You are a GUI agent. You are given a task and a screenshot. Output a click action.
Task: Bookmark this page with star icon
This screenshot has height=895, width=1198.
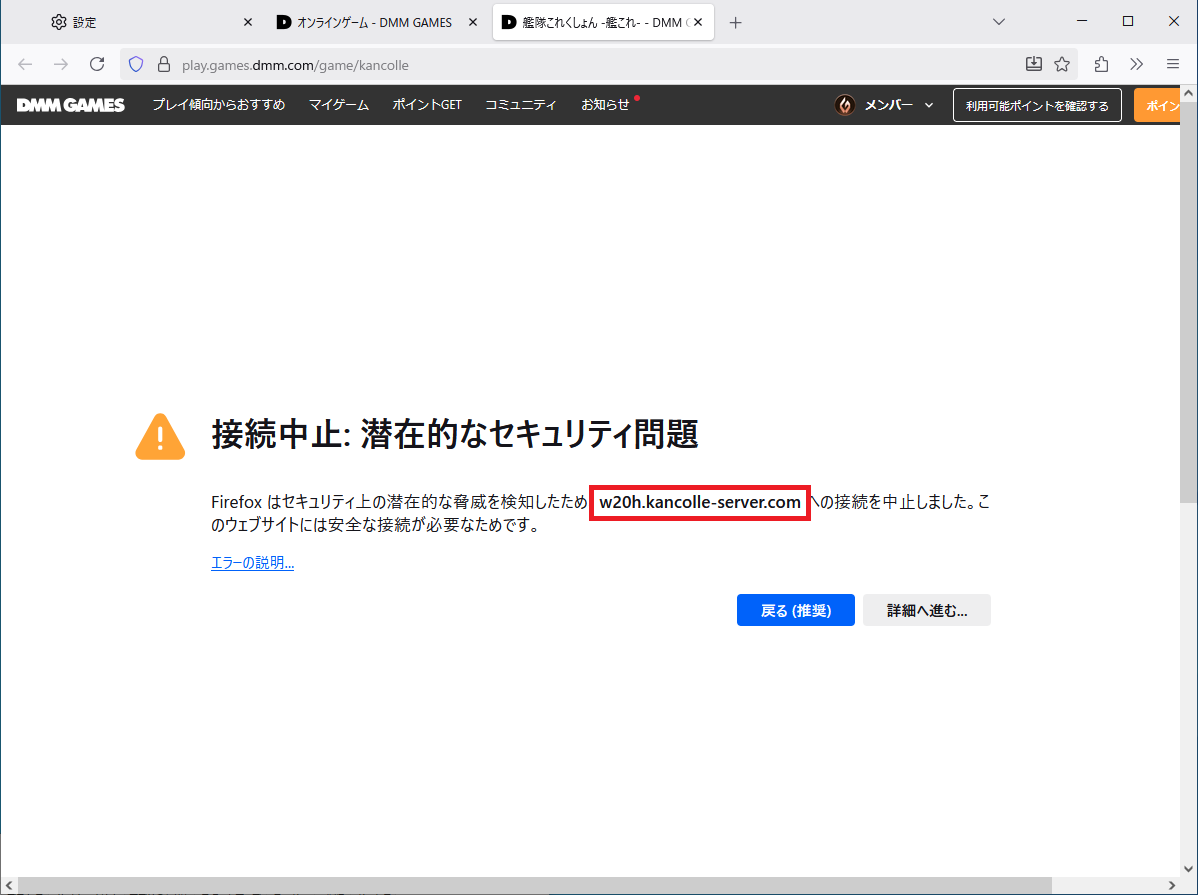1062,64
